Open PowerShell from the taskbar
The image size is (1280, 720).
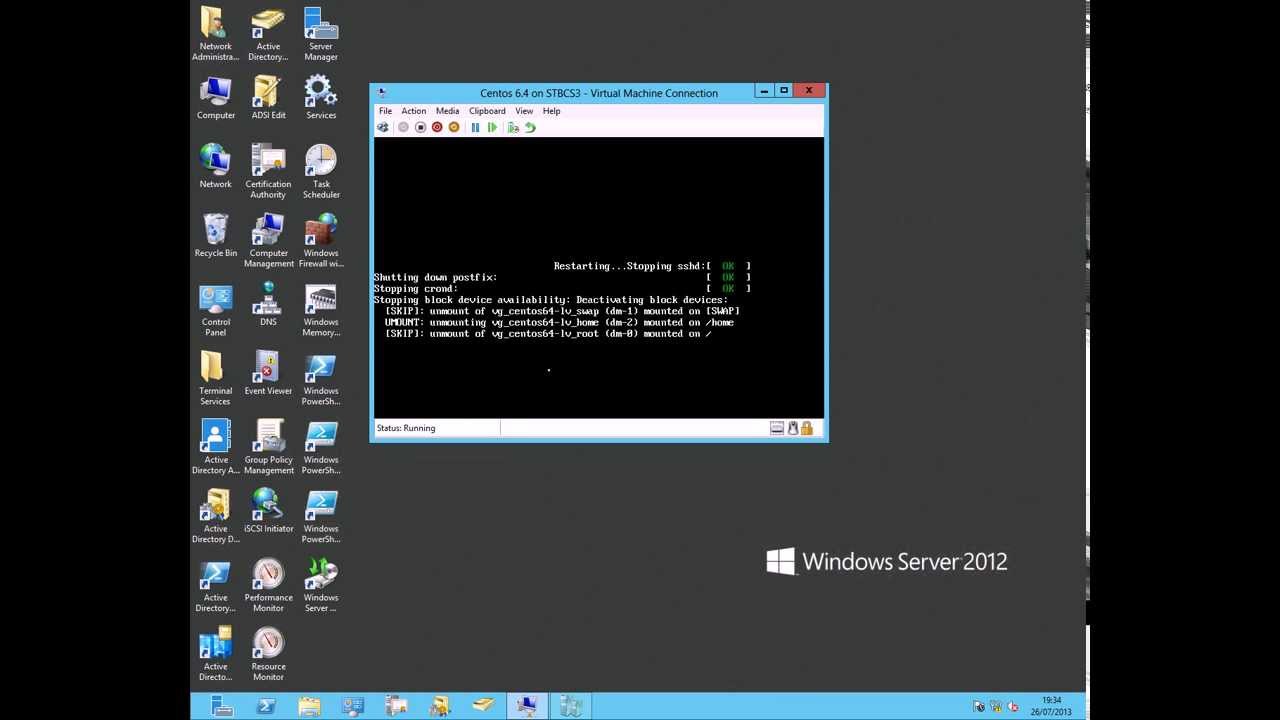click(266, 706)
